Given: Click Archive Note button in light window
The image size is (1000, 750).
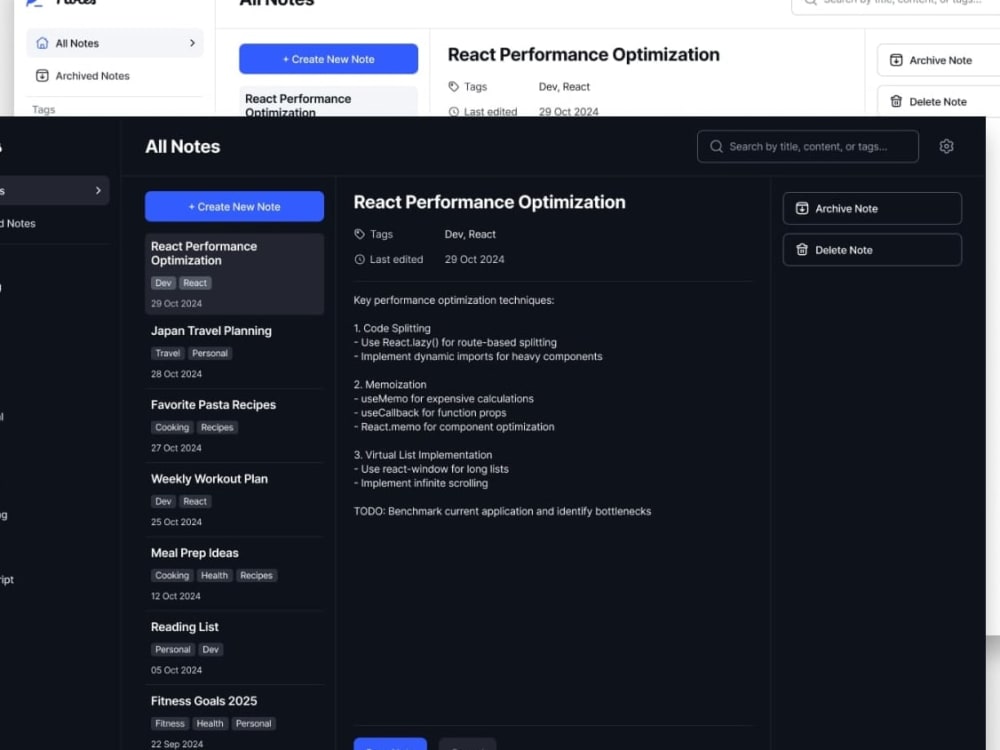Looking at the screenshot, I should [x=938, y=61].
